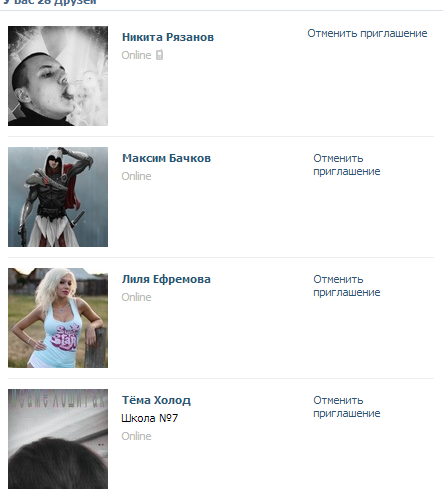
Task: Click Online status under Лиля Ефремова
Action: coord(136,297)
